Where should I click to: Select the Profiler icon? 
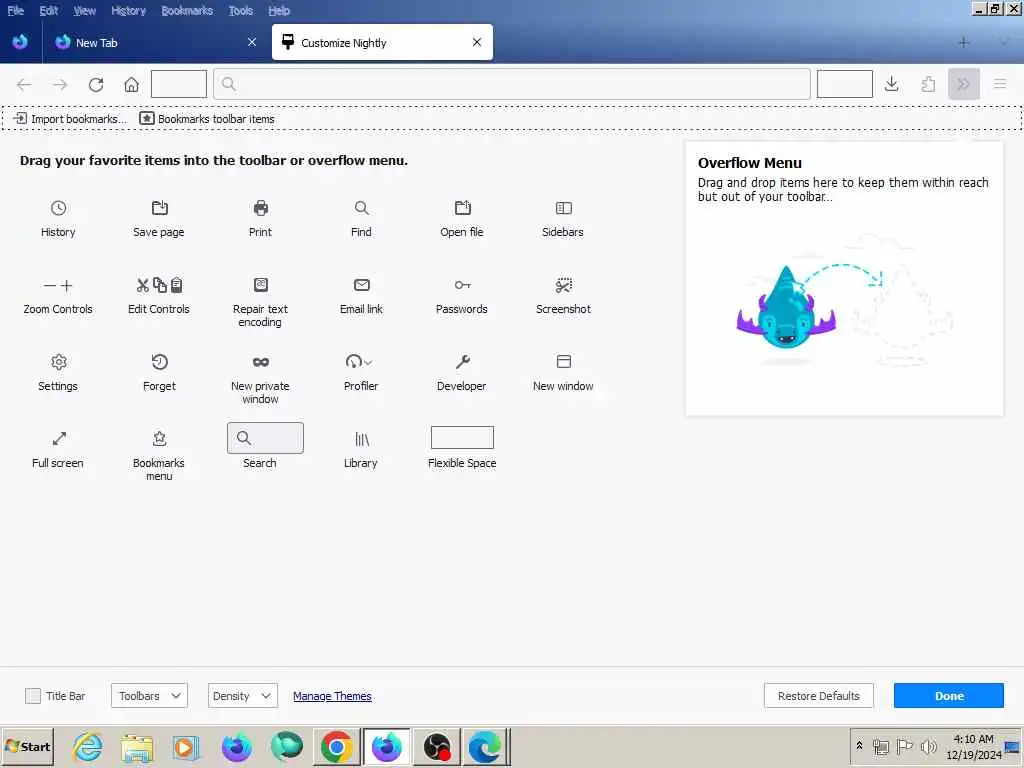pyautogui.click(x=359, y=362)
